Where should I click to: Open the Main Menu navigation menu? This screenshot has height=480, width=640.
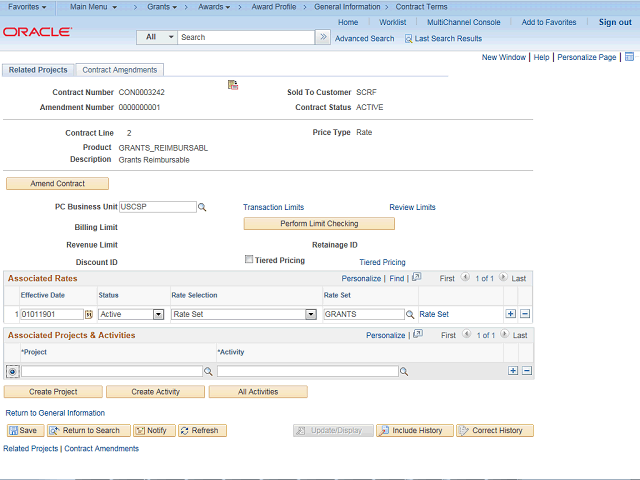tap(94, 7)
